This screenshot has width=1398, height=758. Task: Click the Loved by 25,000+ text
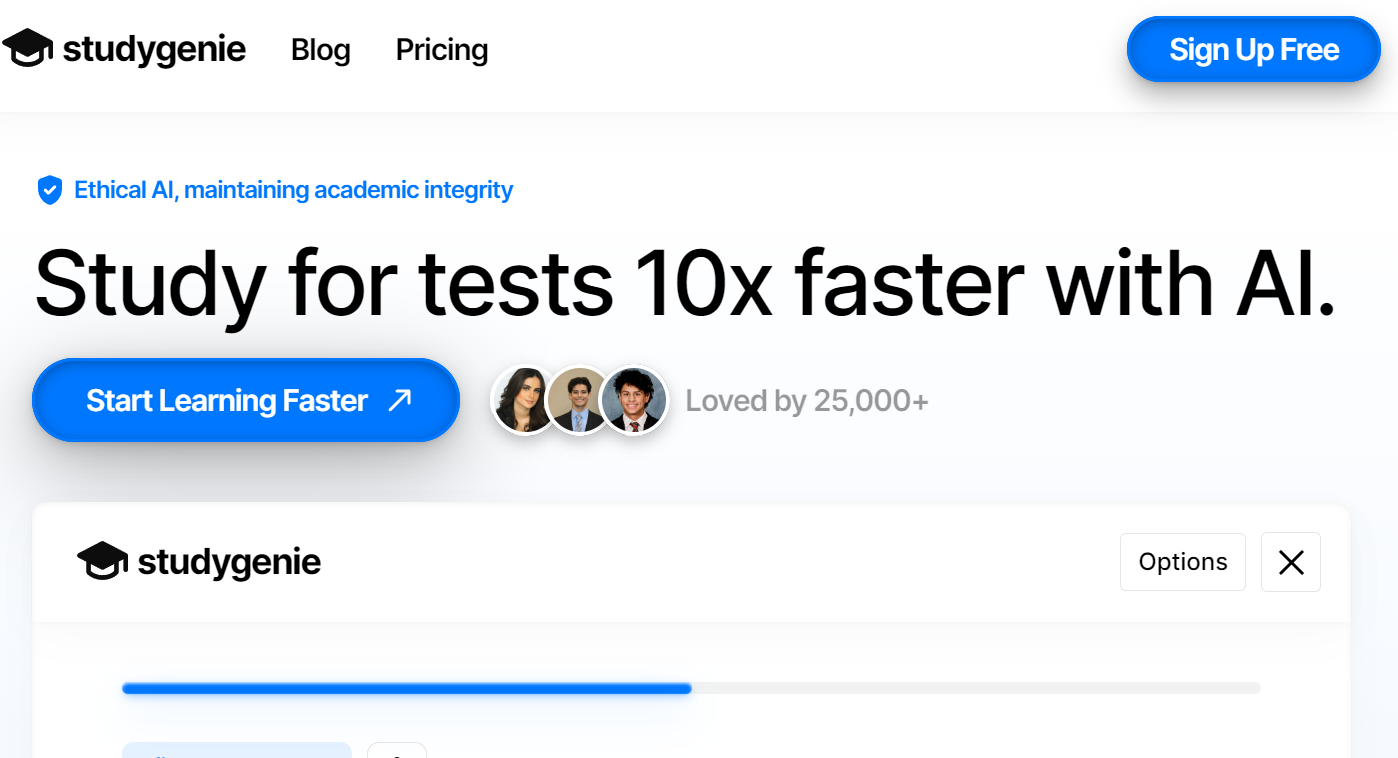pyautogui.click(x=807, y=401)
